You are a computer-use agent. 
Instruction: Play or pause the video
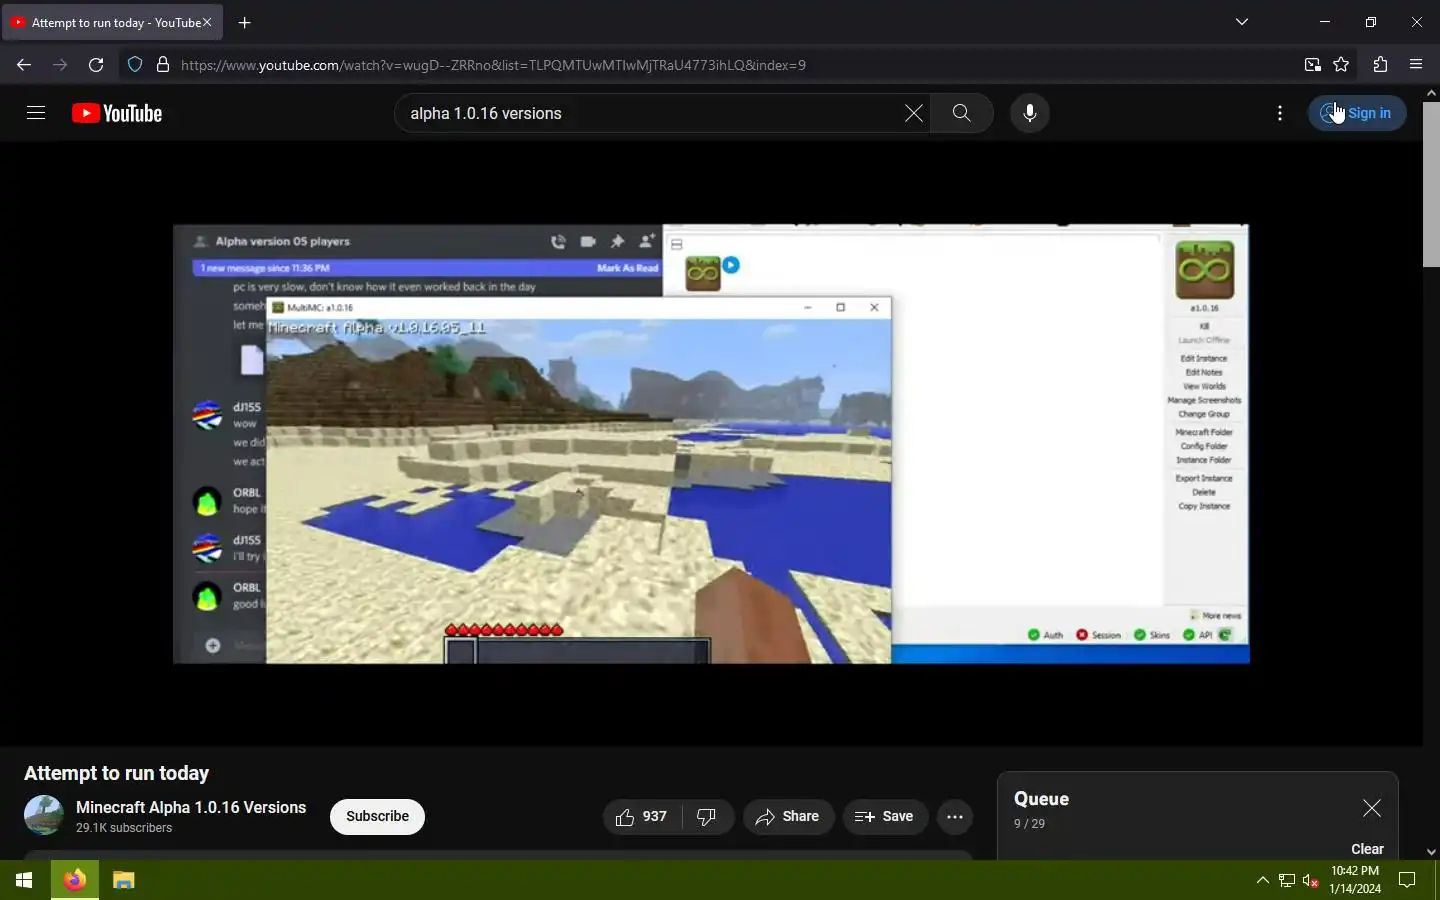[x=711, y=443]
